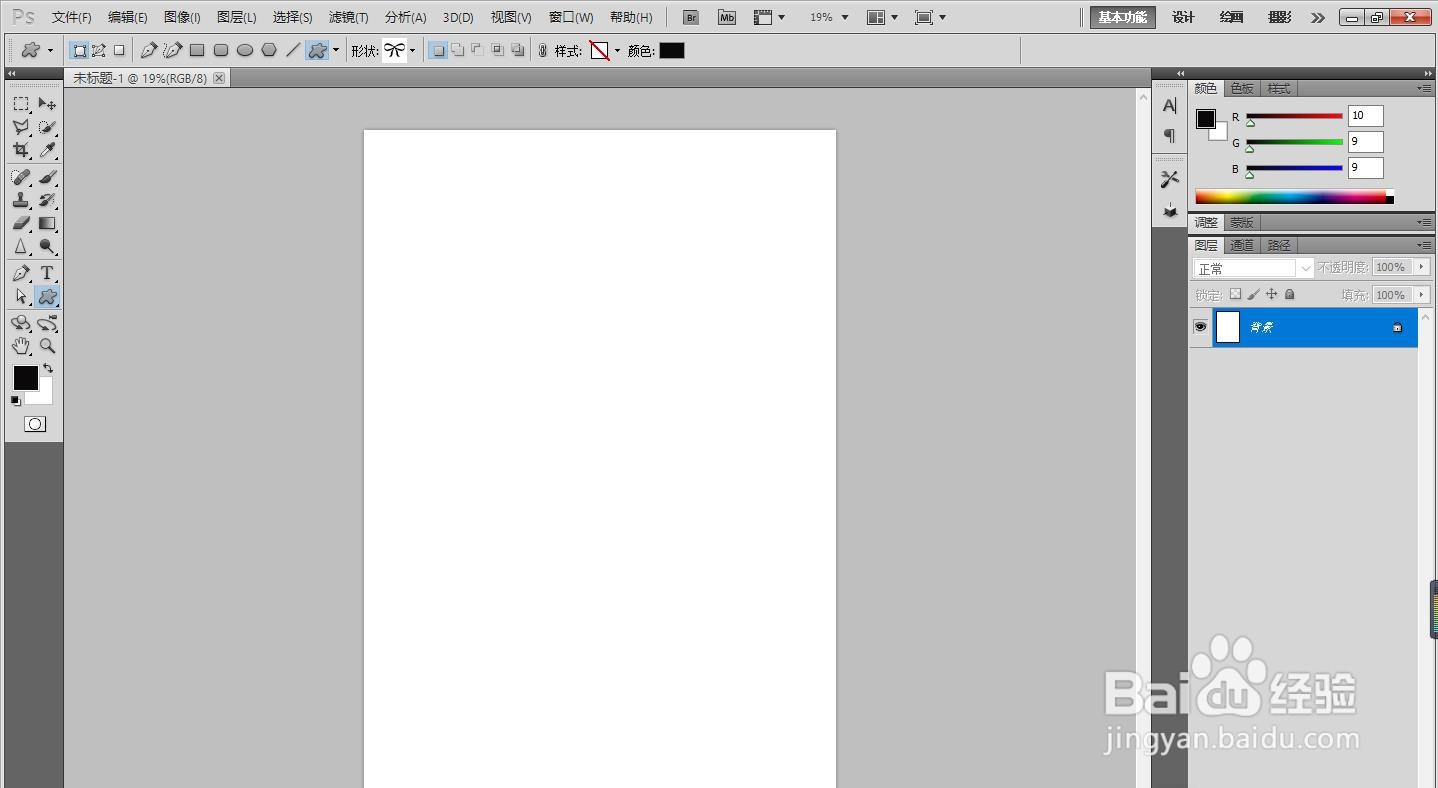
Task: Open geometry options arrow beside Custom Shape
Action: (336, 50)
